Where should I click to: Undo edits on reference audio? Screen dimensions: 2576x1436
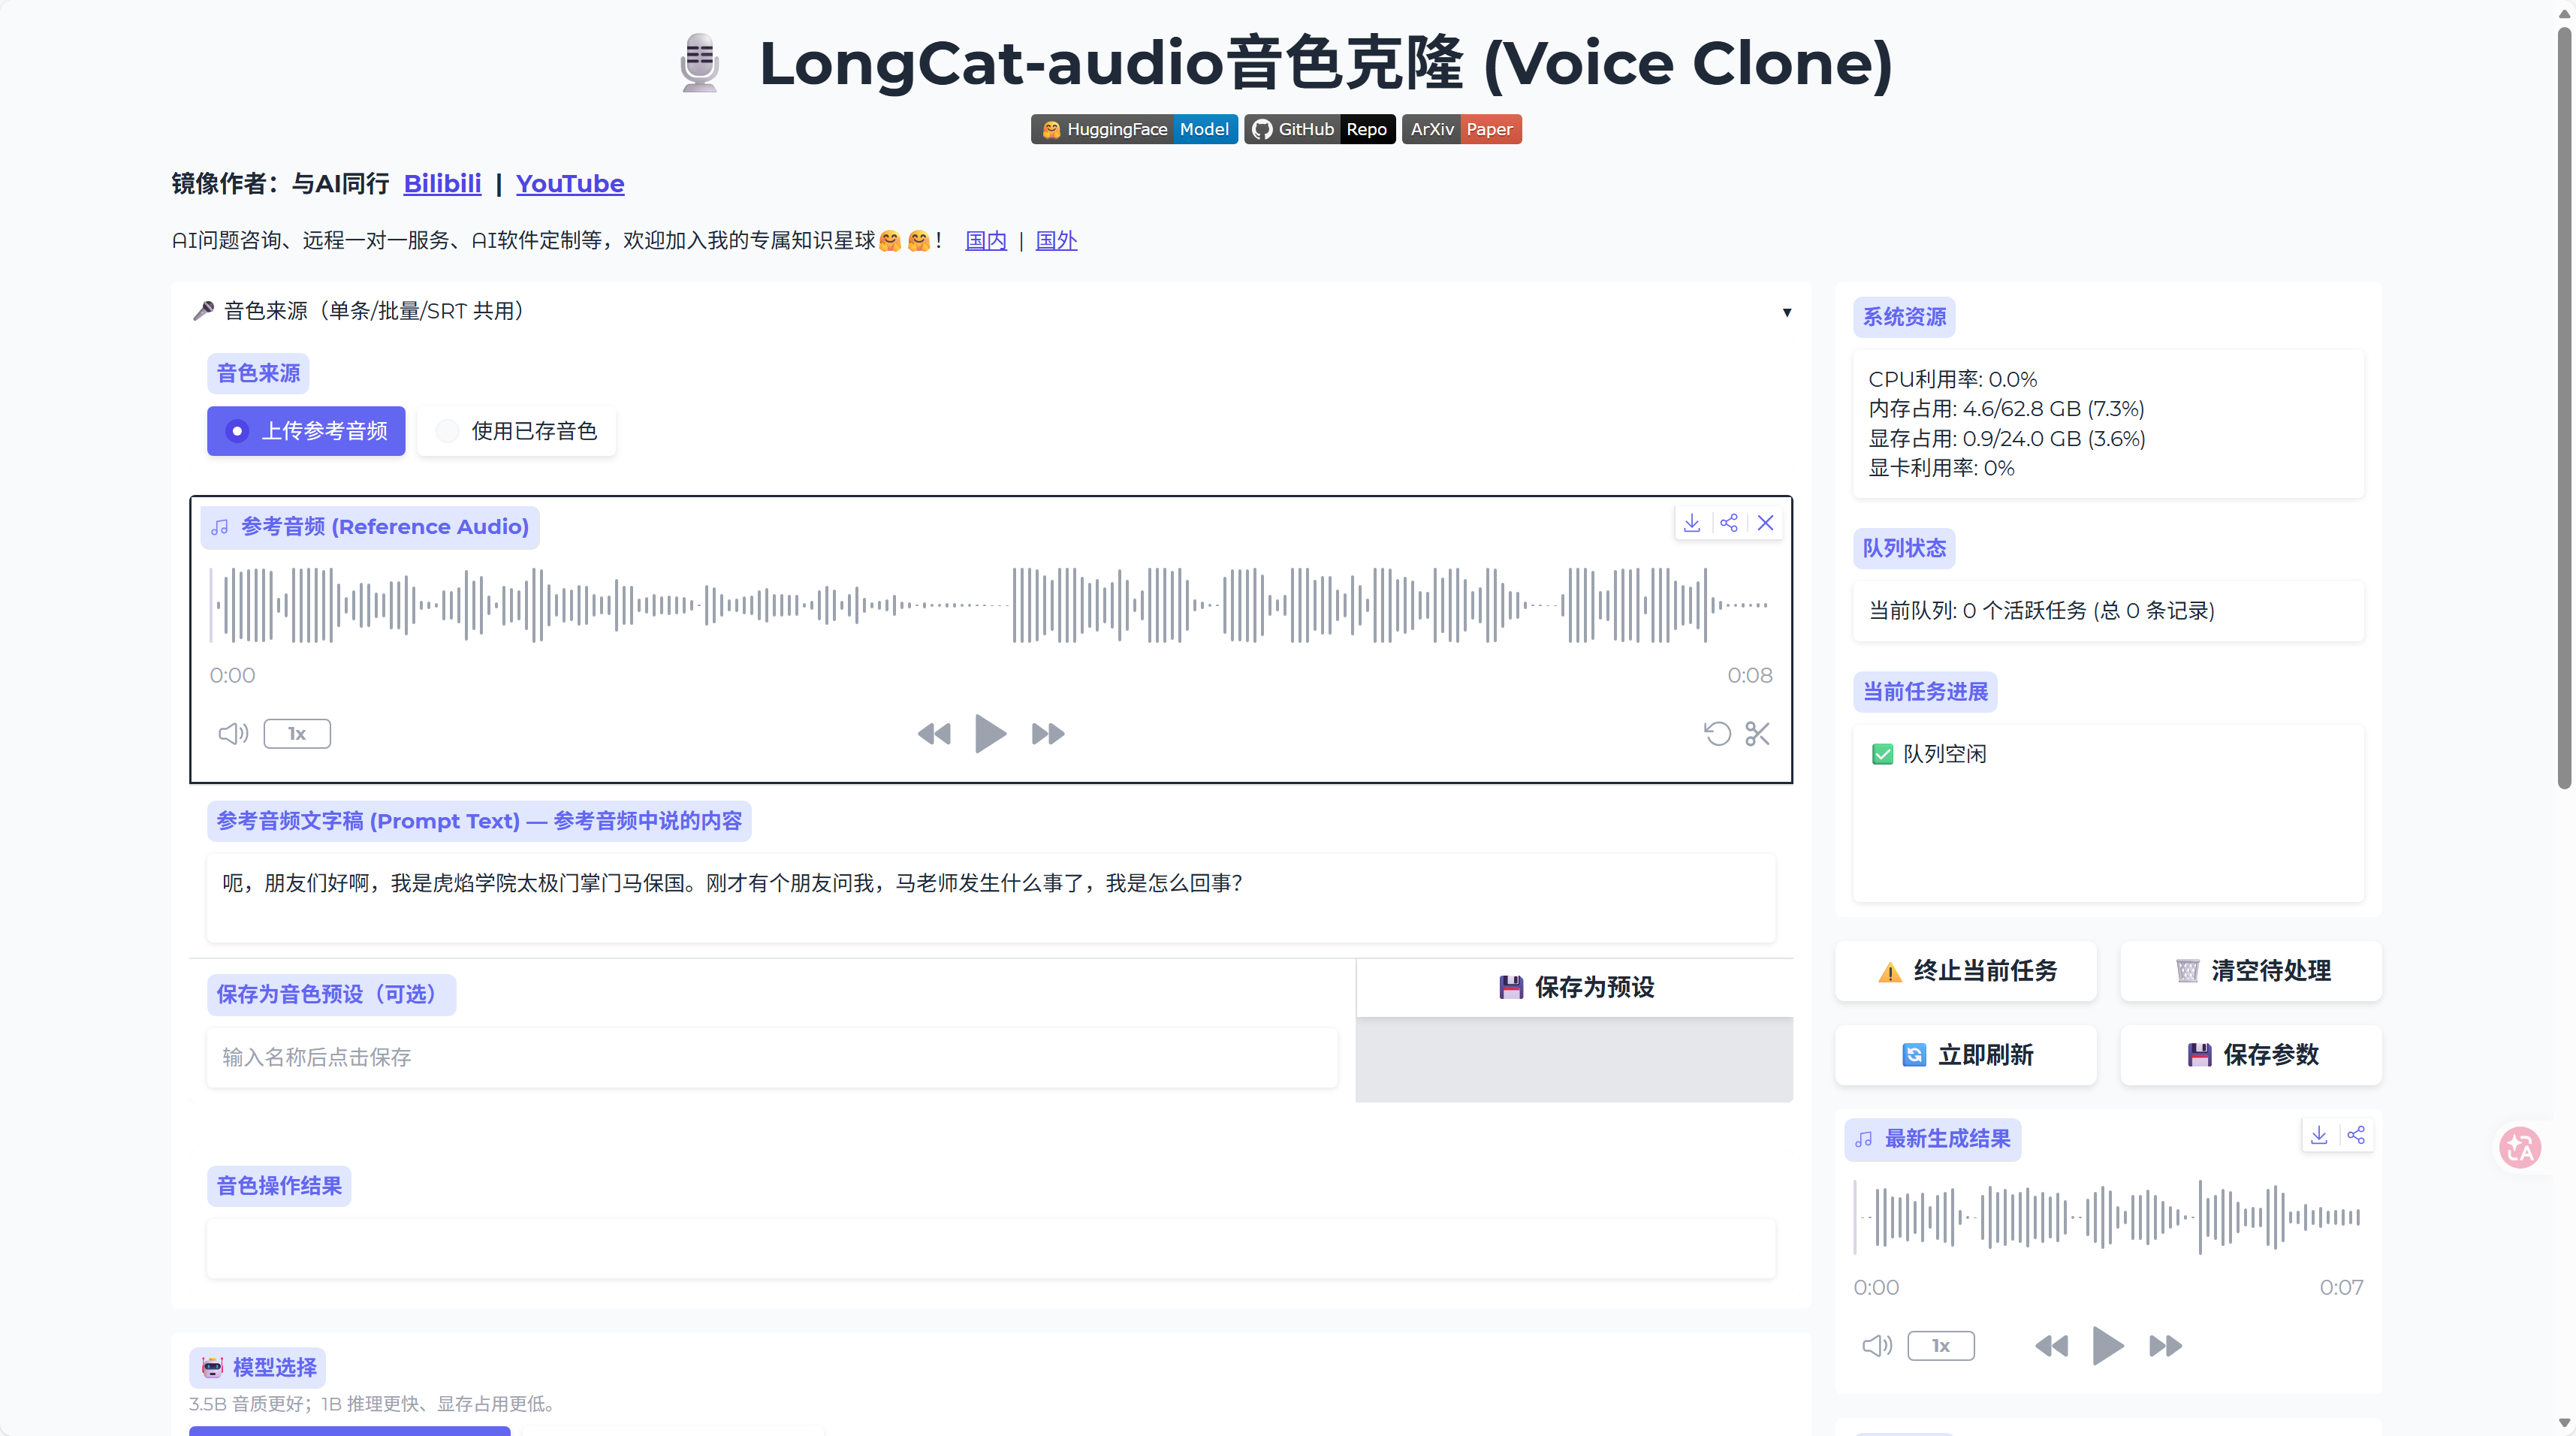pos(1717,734)
